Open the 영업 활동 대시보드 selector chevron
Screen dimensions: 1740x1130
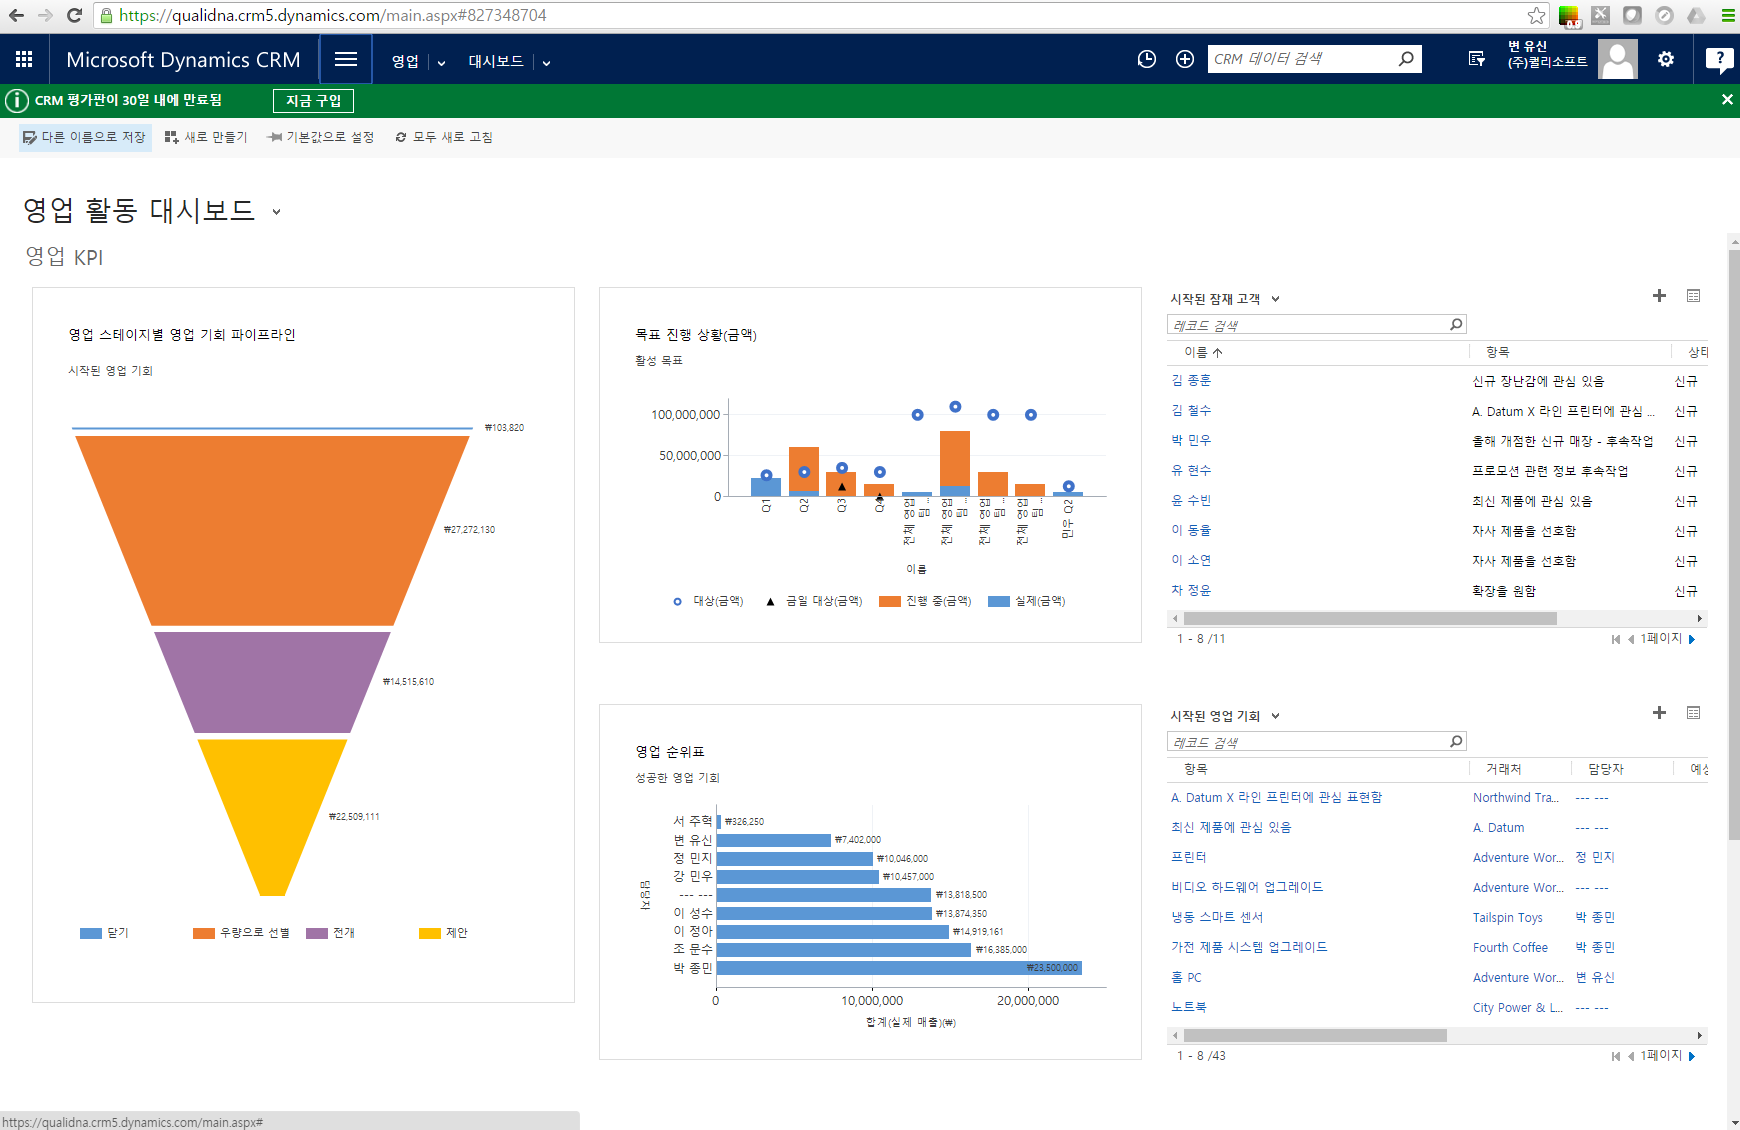click(x=277, y=212)
